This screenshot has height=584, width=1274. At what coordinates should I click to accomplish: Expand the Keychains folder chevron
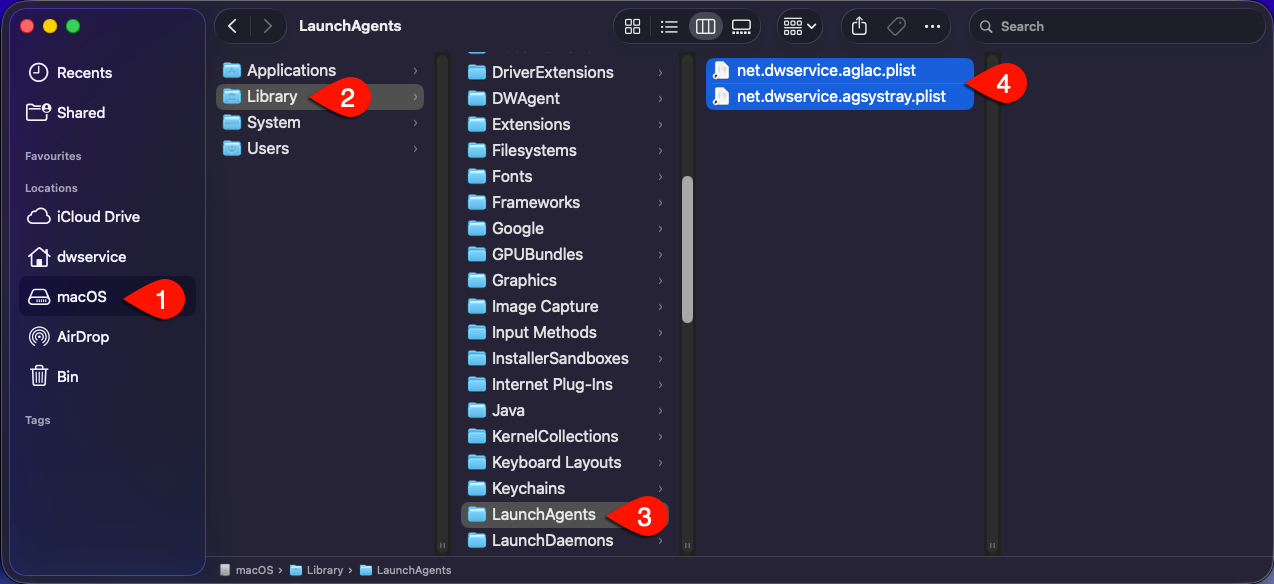pyautogui.click(x=660, y=488)
